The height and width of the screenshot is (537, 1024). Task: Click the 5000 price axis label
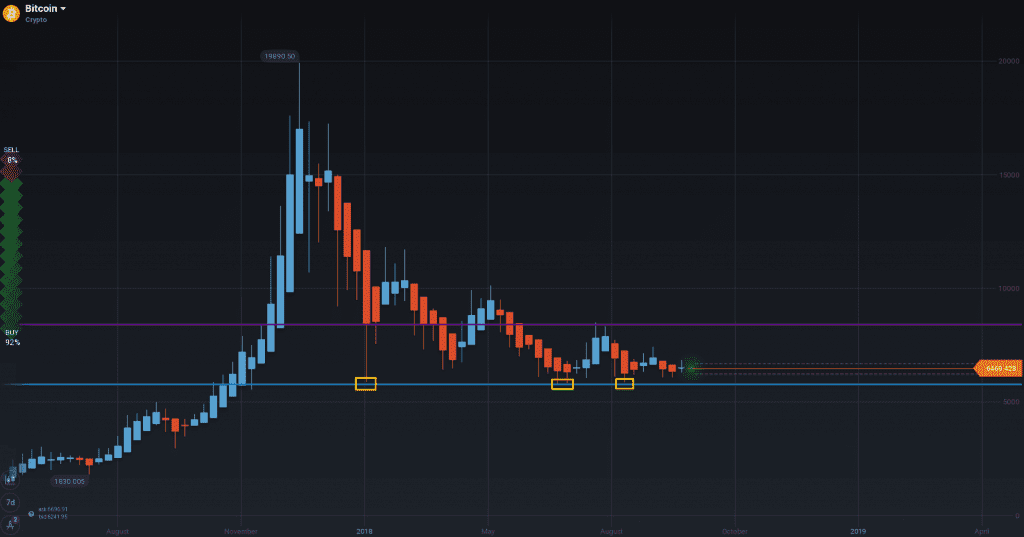pos(1010,402)
